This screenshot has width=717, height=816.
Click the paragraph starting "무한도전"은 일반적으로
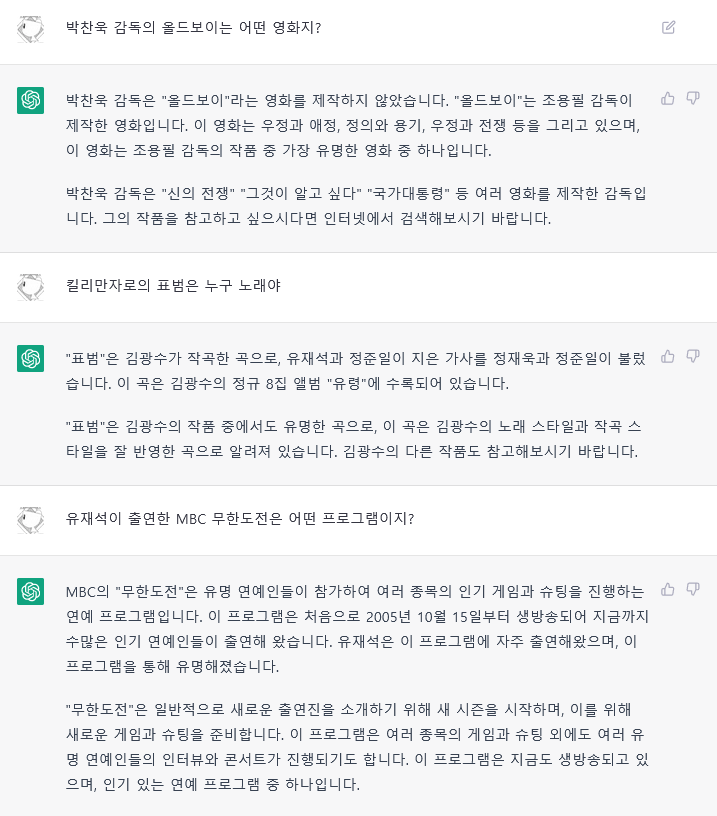point(357,747)
